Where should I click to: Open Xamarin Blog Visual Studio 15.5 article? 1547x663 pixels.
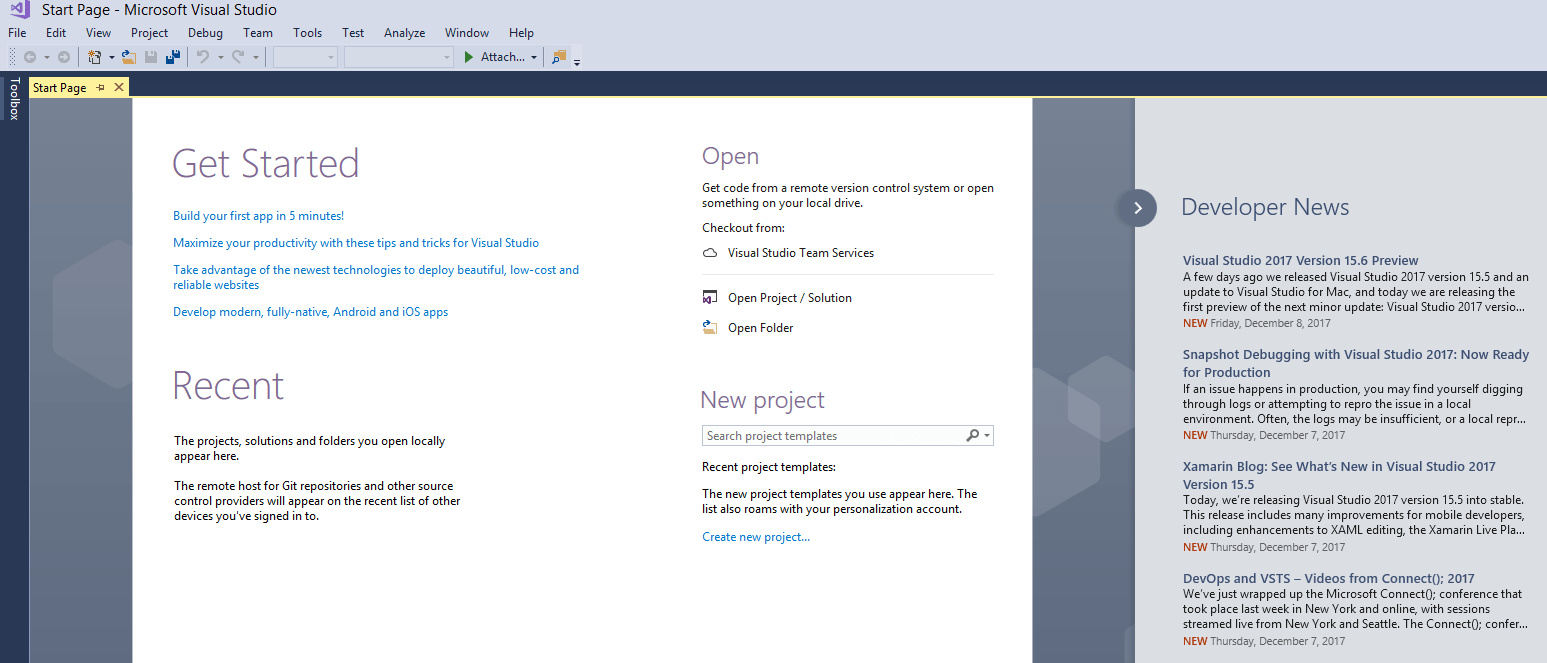click(x=1339, y=475)
